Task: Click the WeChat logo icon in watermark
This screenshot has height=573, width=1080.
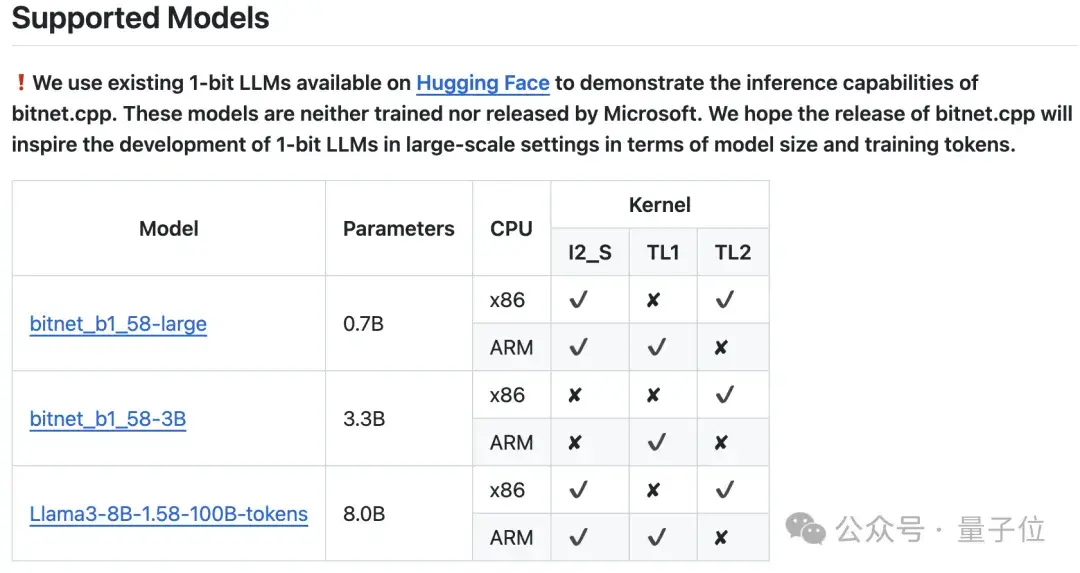Action: click(x=805, y=529)
